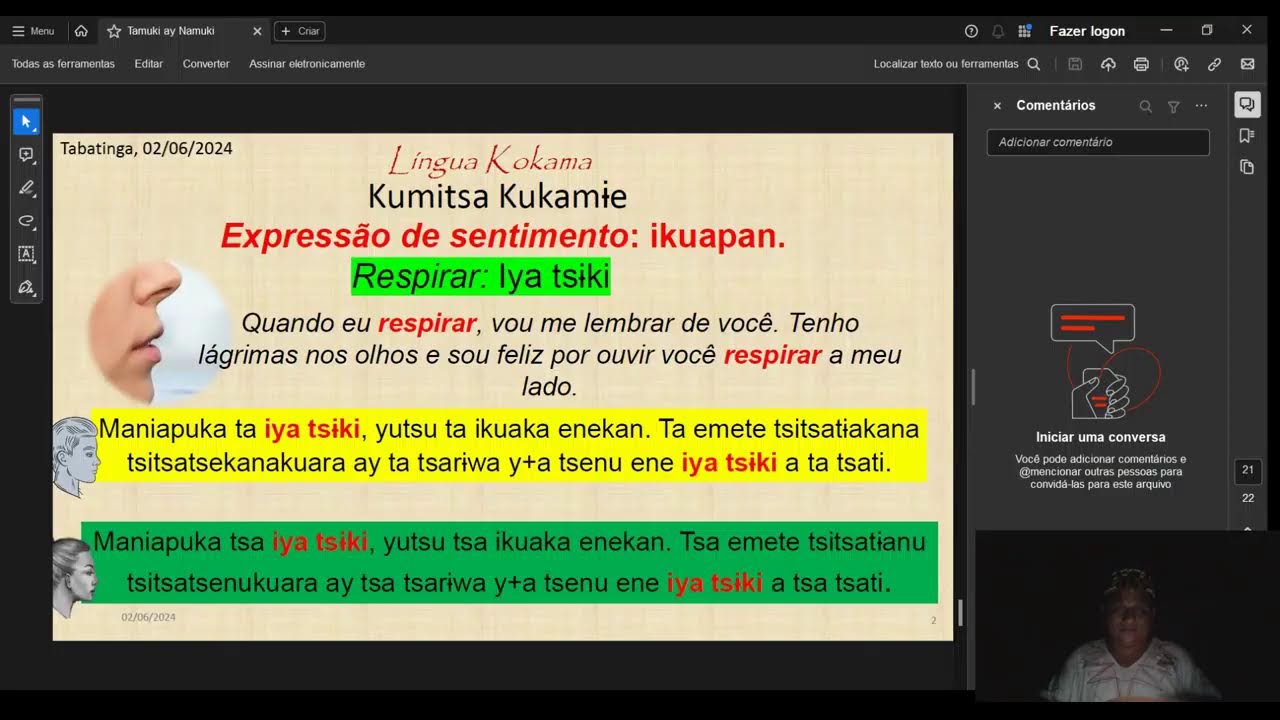Select the text box tool

[26, 254]
